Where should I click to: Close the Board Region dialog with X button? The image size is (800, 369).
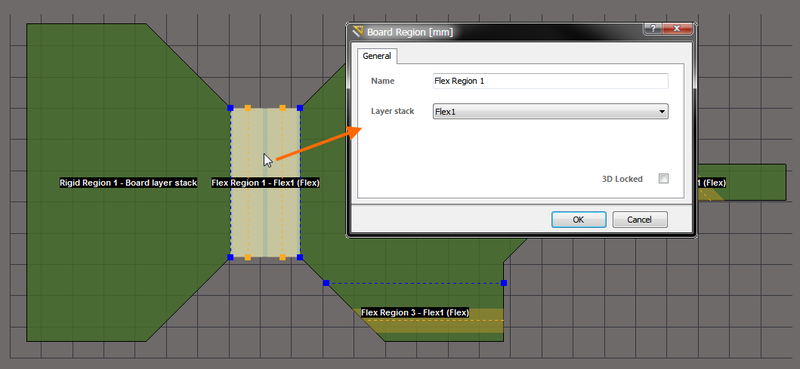click(677, 29)
